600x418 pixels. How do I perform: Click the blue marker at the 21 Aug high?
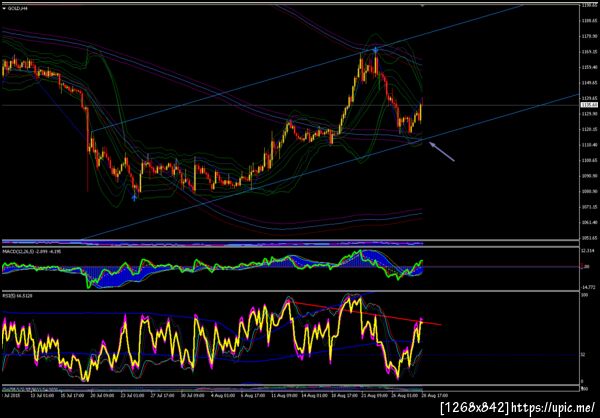(375, 50)
